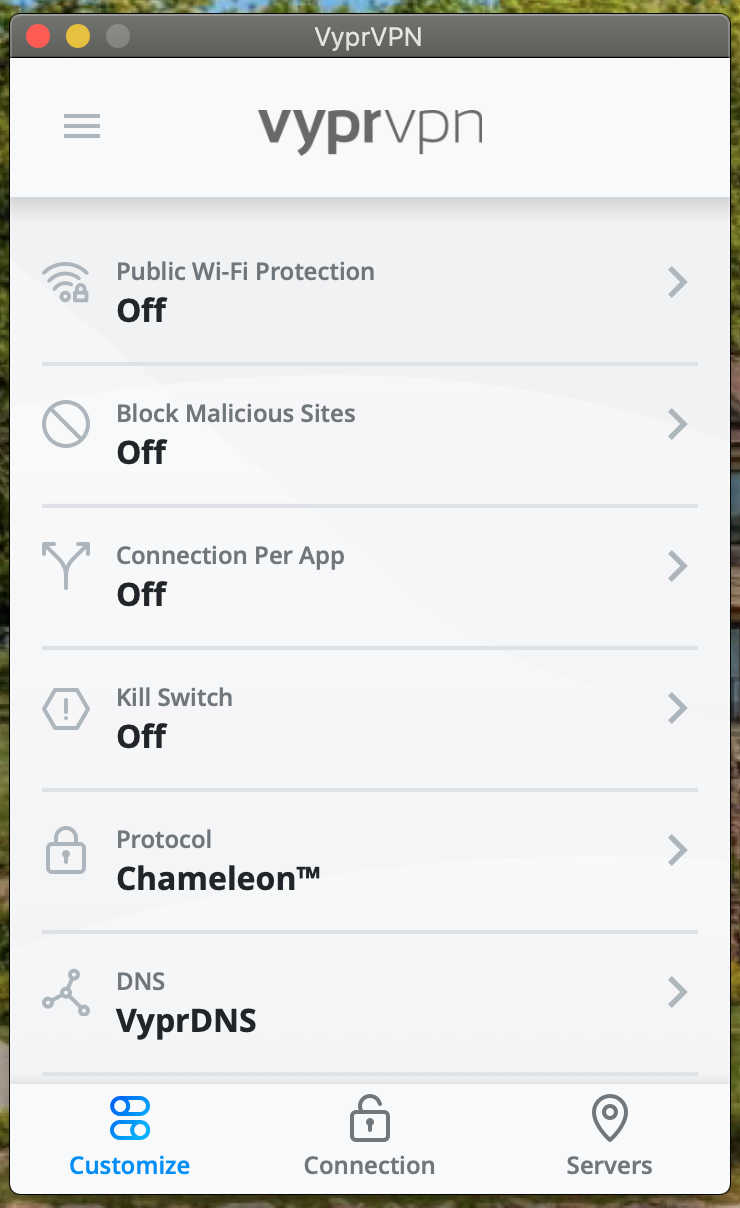Open the hamburger menu icon
The height and width of the screenshot is (1208, 740).
pyautogui.click(x=82, y=126)
